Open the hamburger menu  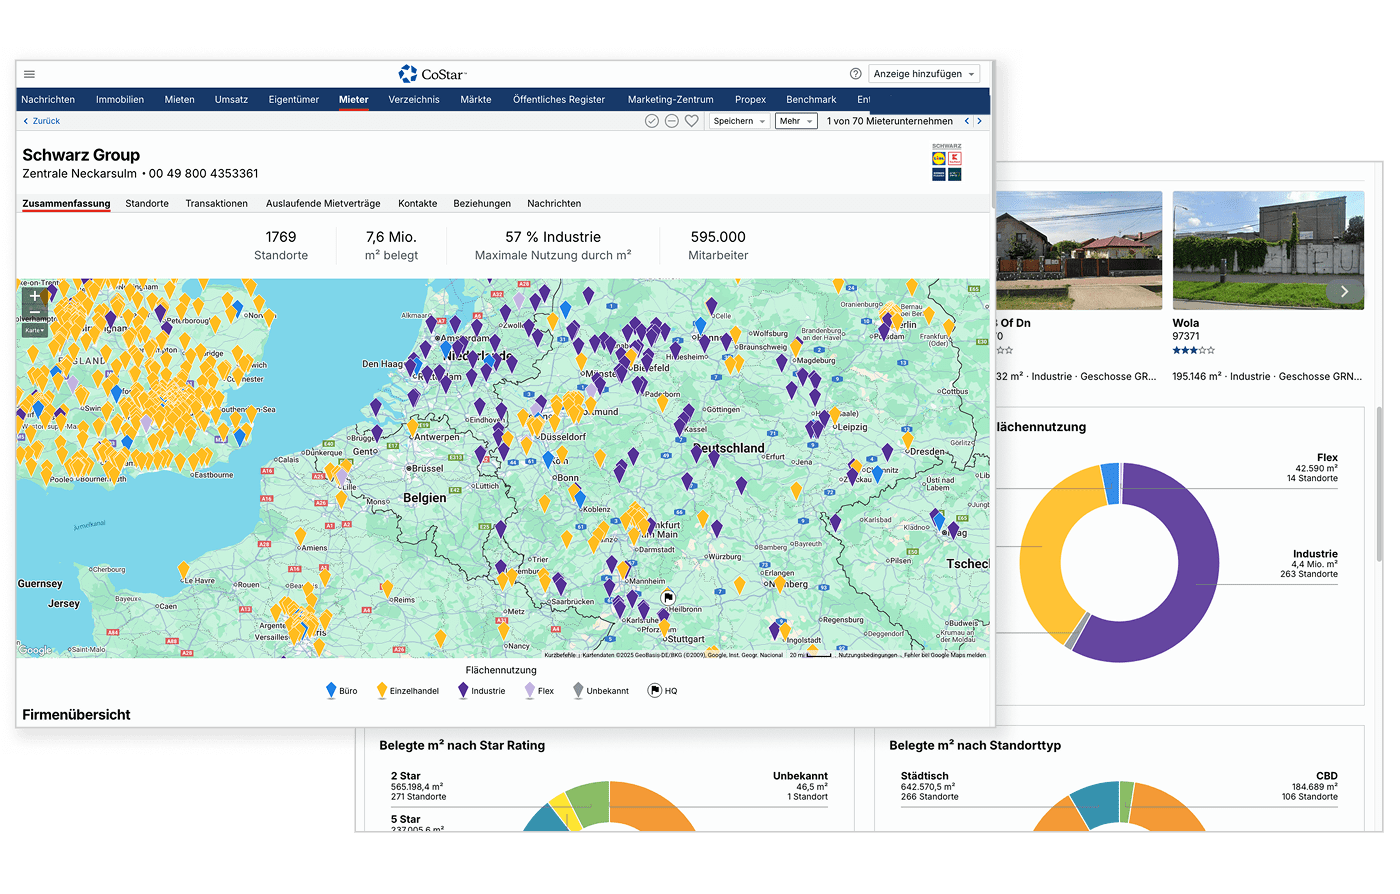tap(30, 74)
